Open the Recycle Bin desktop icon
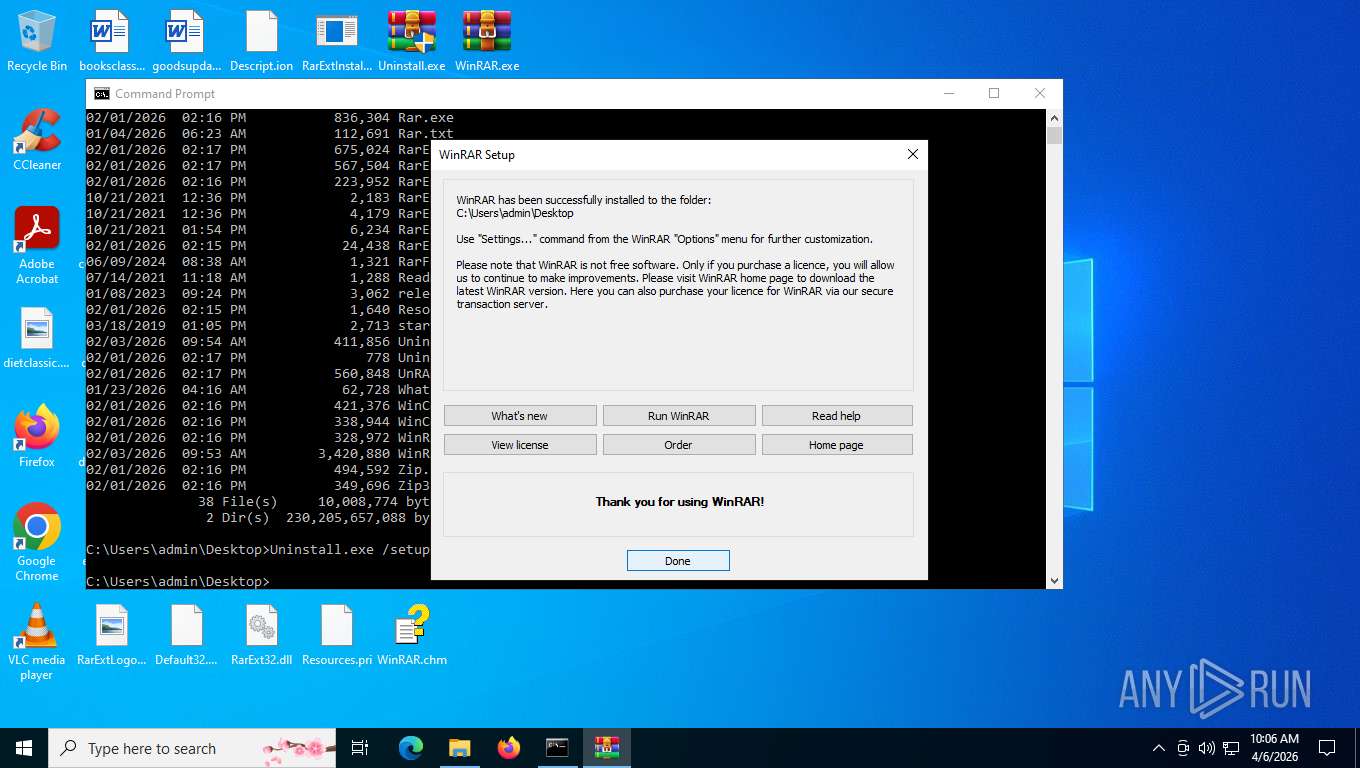This screenshot has width=1360, height=768. pyautogui.click(x=37, y=42)
